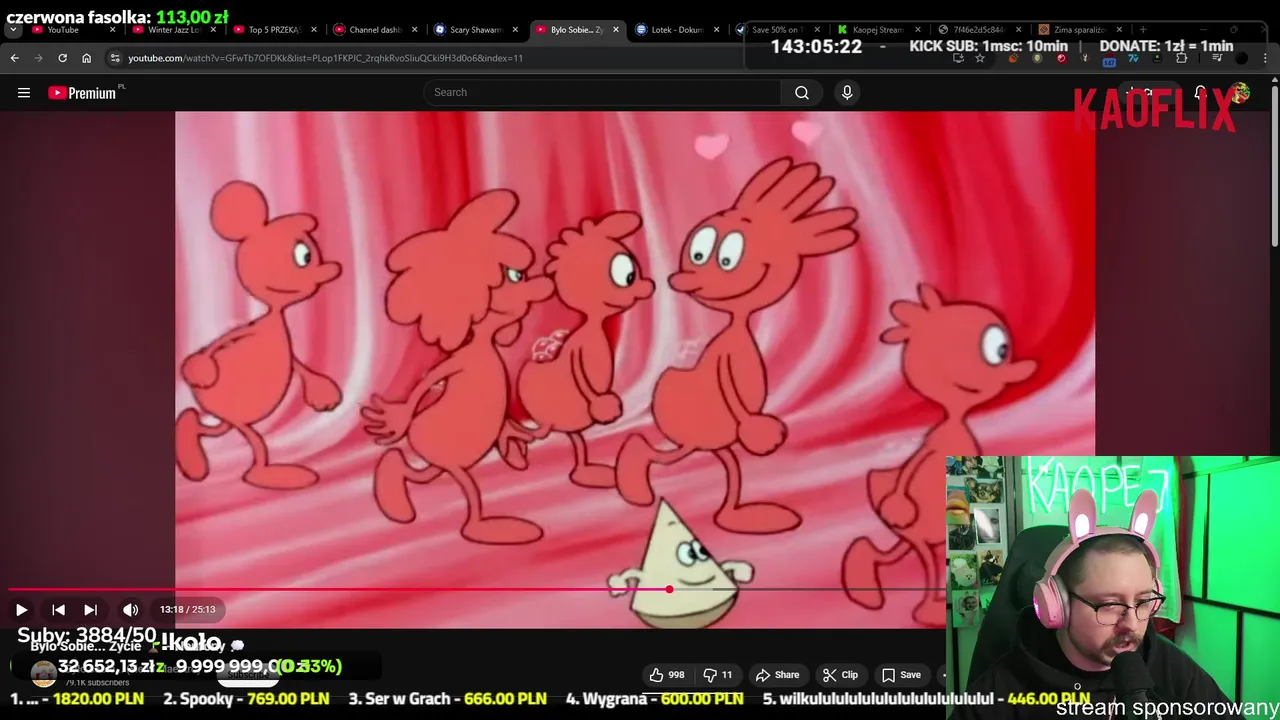Switch to the Winter Jazz tab

pos(170,30)
